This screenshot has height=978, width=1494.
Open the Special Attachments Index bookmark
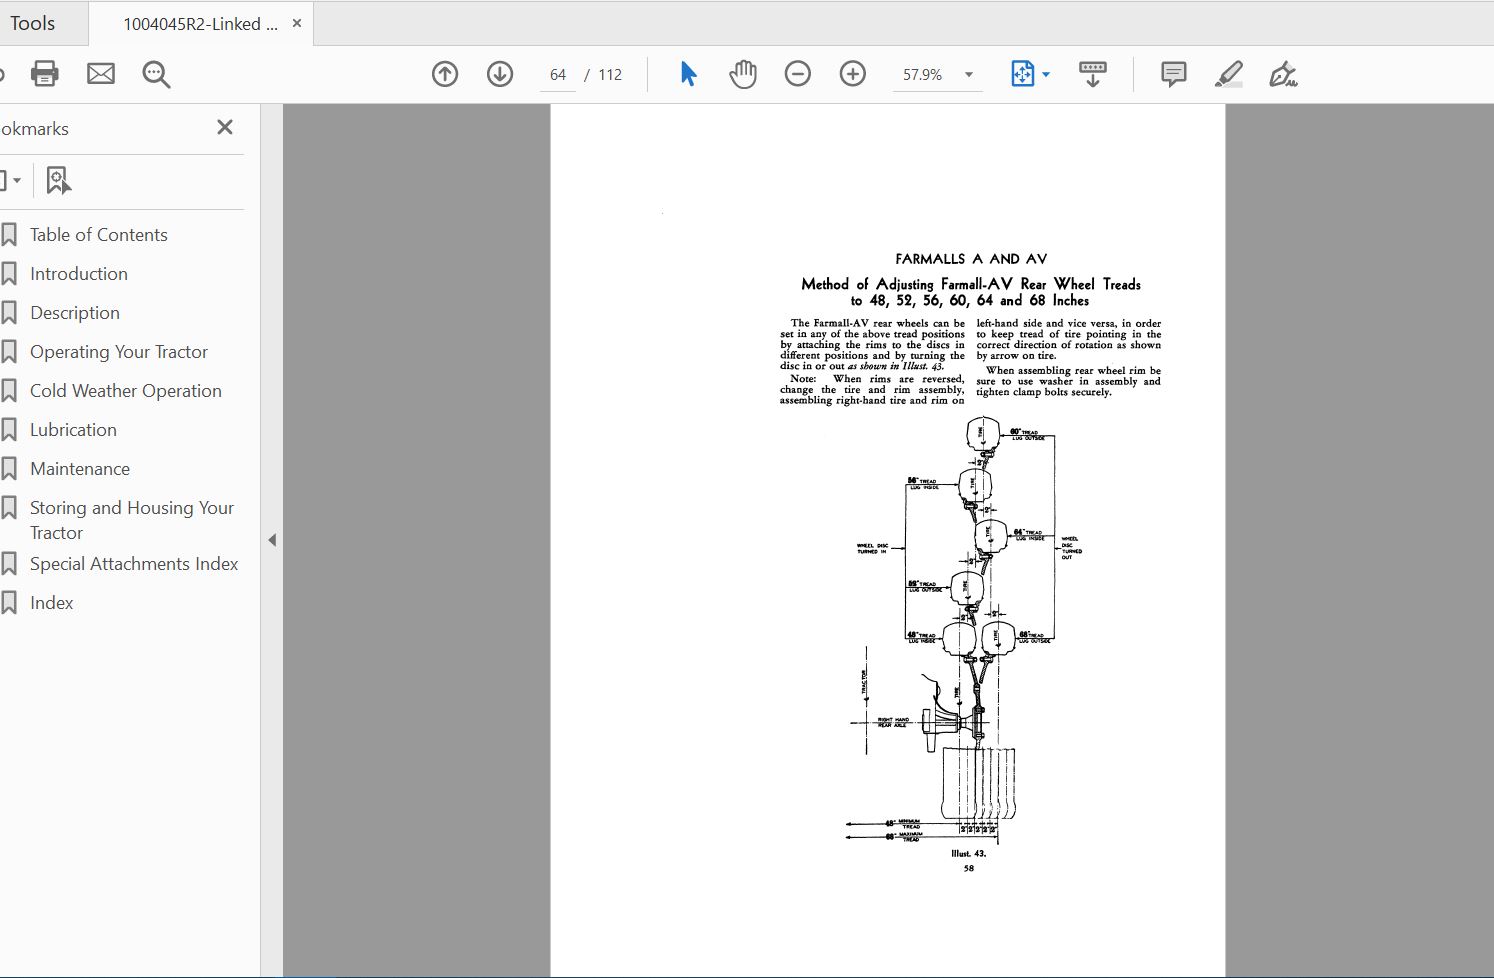[x=134, y=563]
